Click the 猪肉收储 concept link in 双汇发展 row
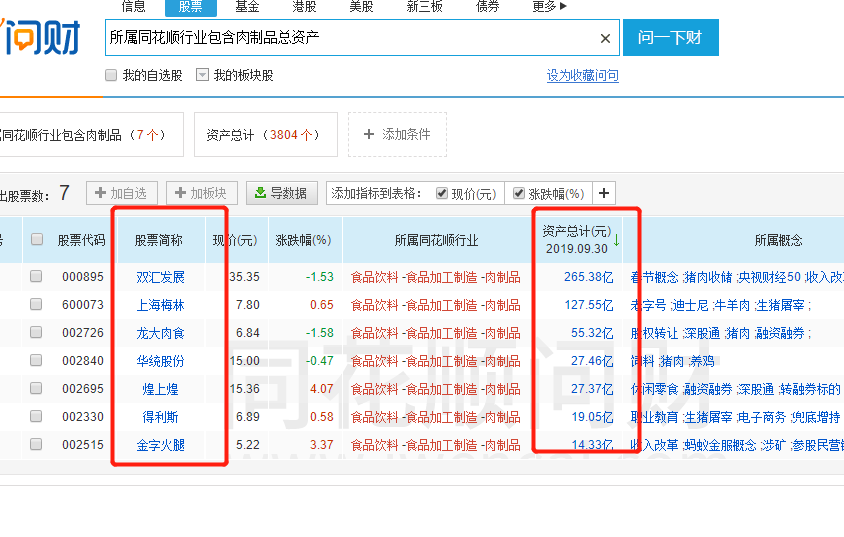844x537 pixels. tap(708, 277)
